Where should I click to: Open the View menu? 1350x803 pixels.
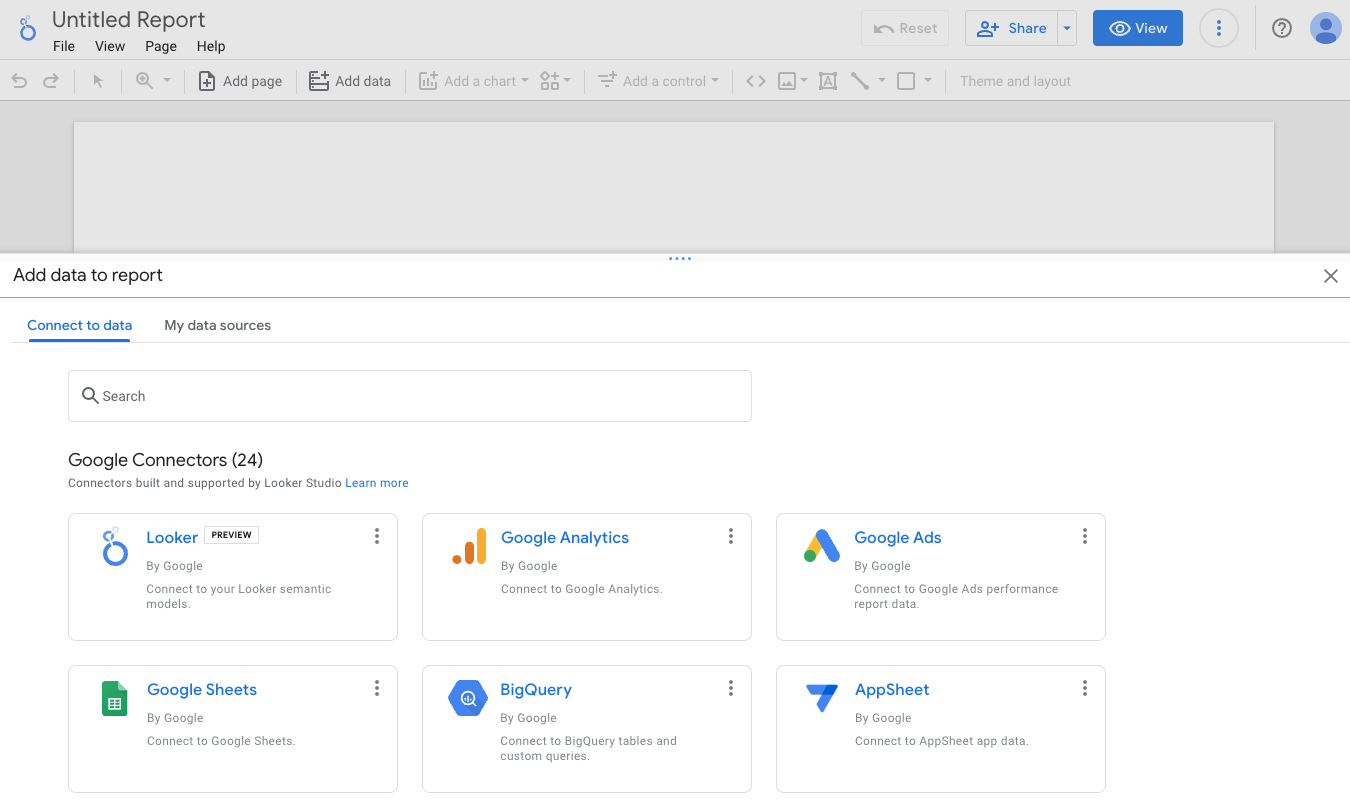pos(110,46)
